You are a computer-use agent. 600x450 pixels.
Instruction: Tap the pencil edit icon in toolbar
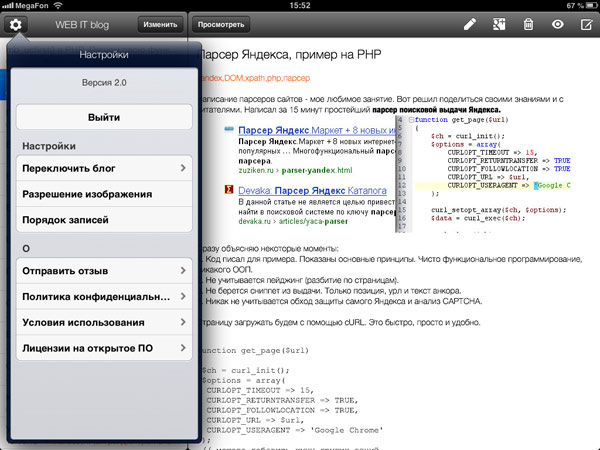470,24
